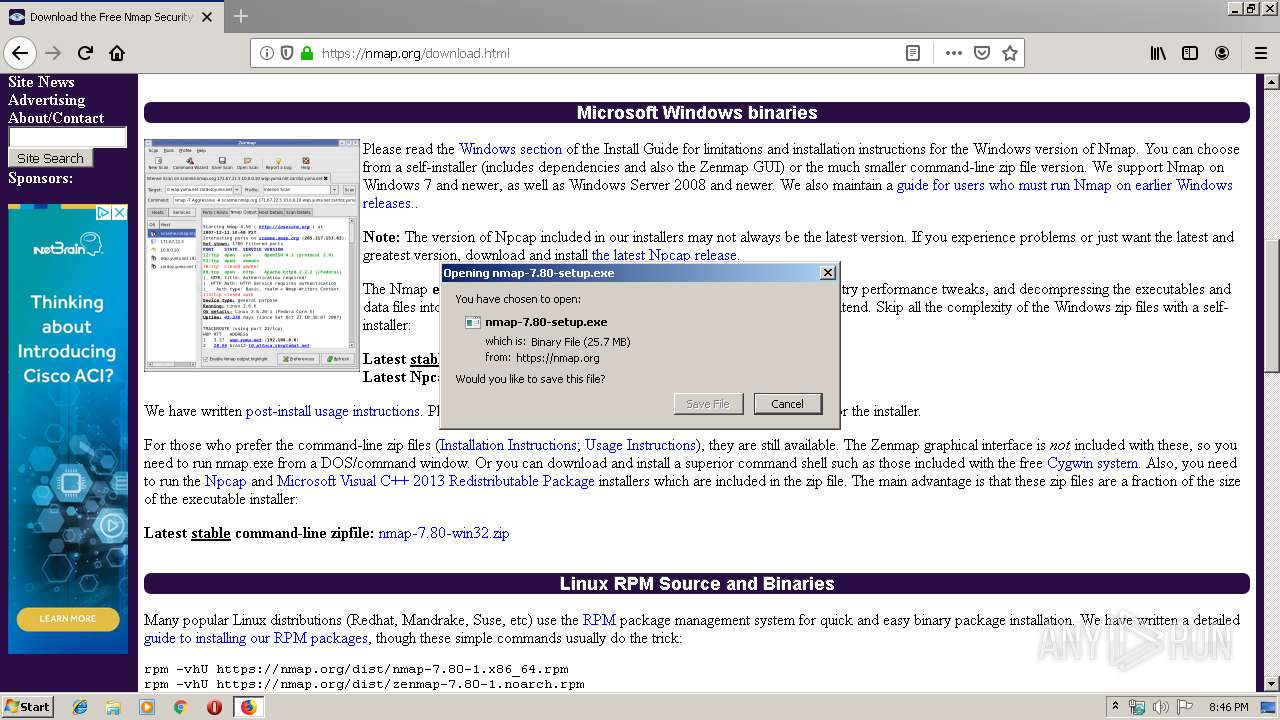Open the Usage Instructions link
This screenshot has height=720, width=1280.
point(640,445)
